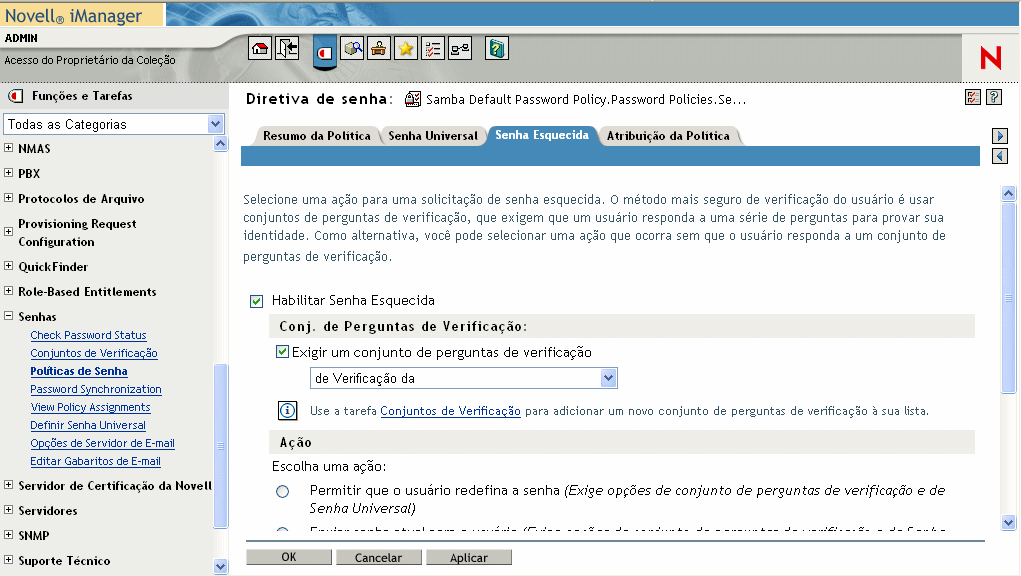The height and width of the screenshot is (576, 1021).
Task: Collapse the Senhas category
Action: [x=8, y=316]
